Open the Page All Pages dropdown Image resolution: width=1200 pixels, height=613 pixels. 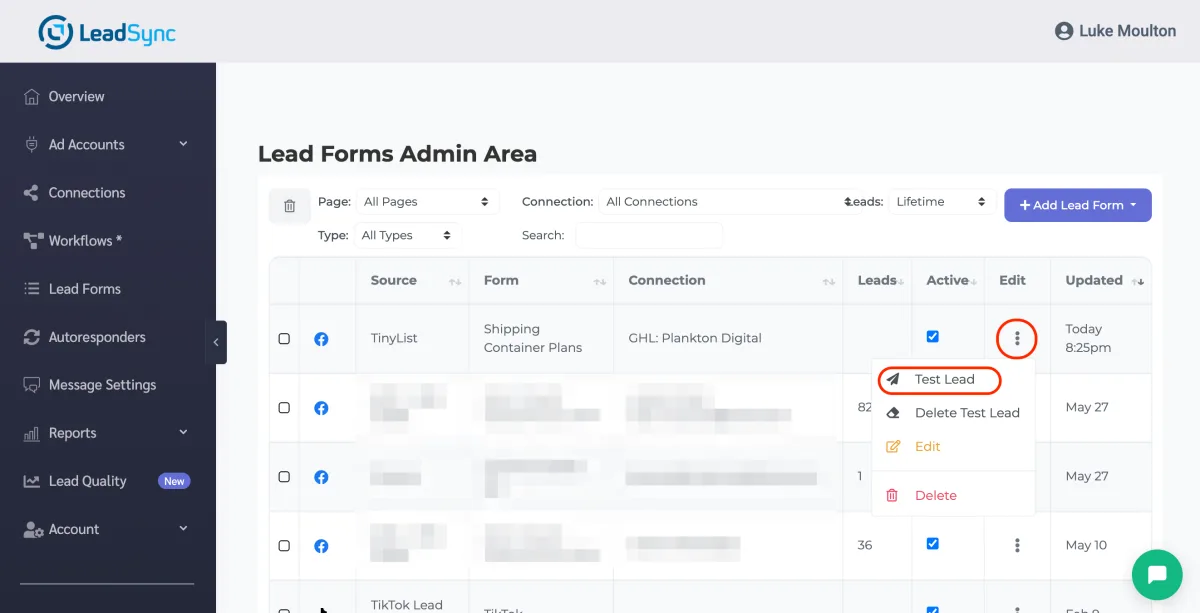click(x=427, y=202)
